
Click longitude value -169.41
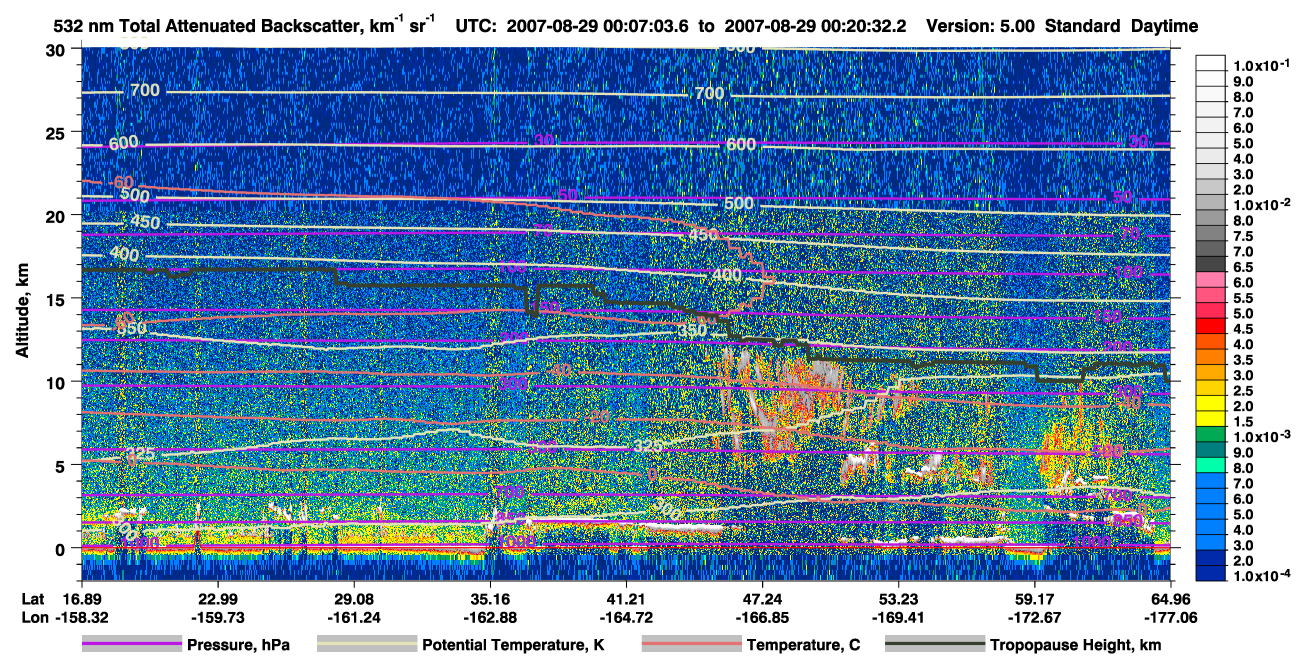[x=898, y=617]
